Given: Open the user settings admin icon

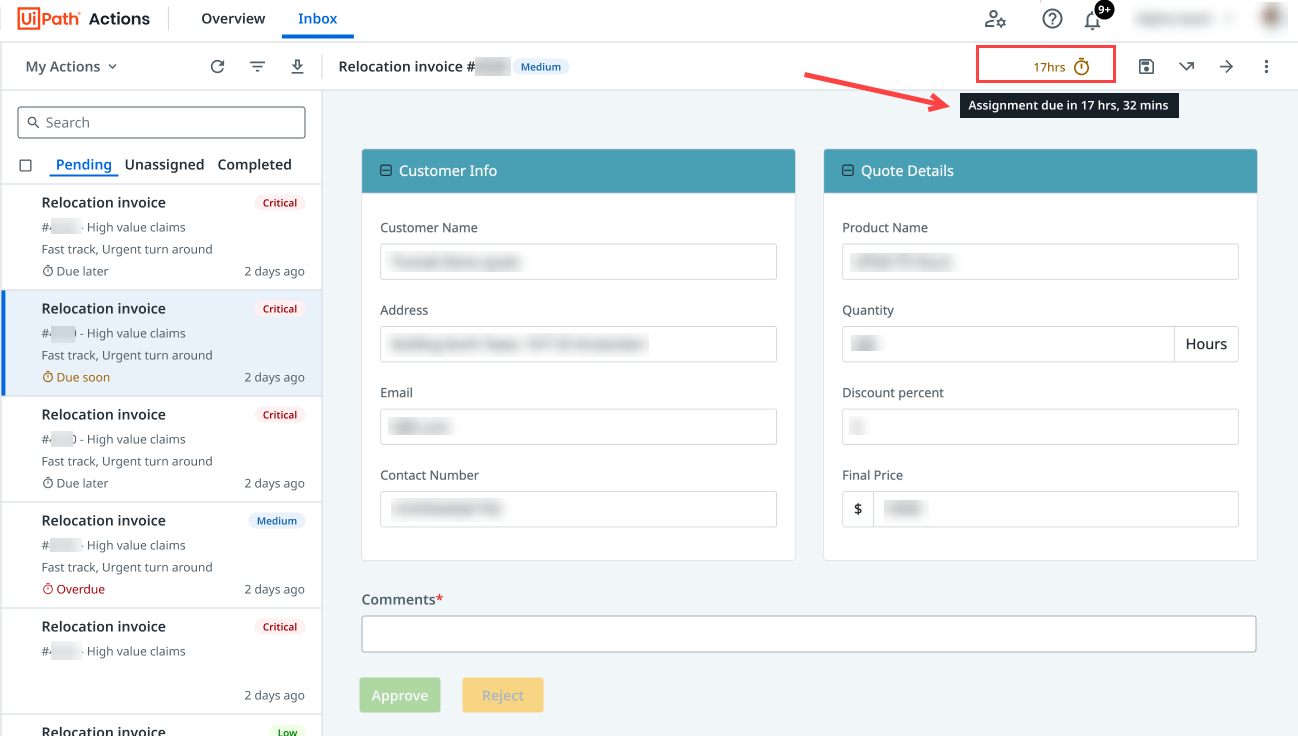Looking at the screenshot, I should [x=995, y=19].
